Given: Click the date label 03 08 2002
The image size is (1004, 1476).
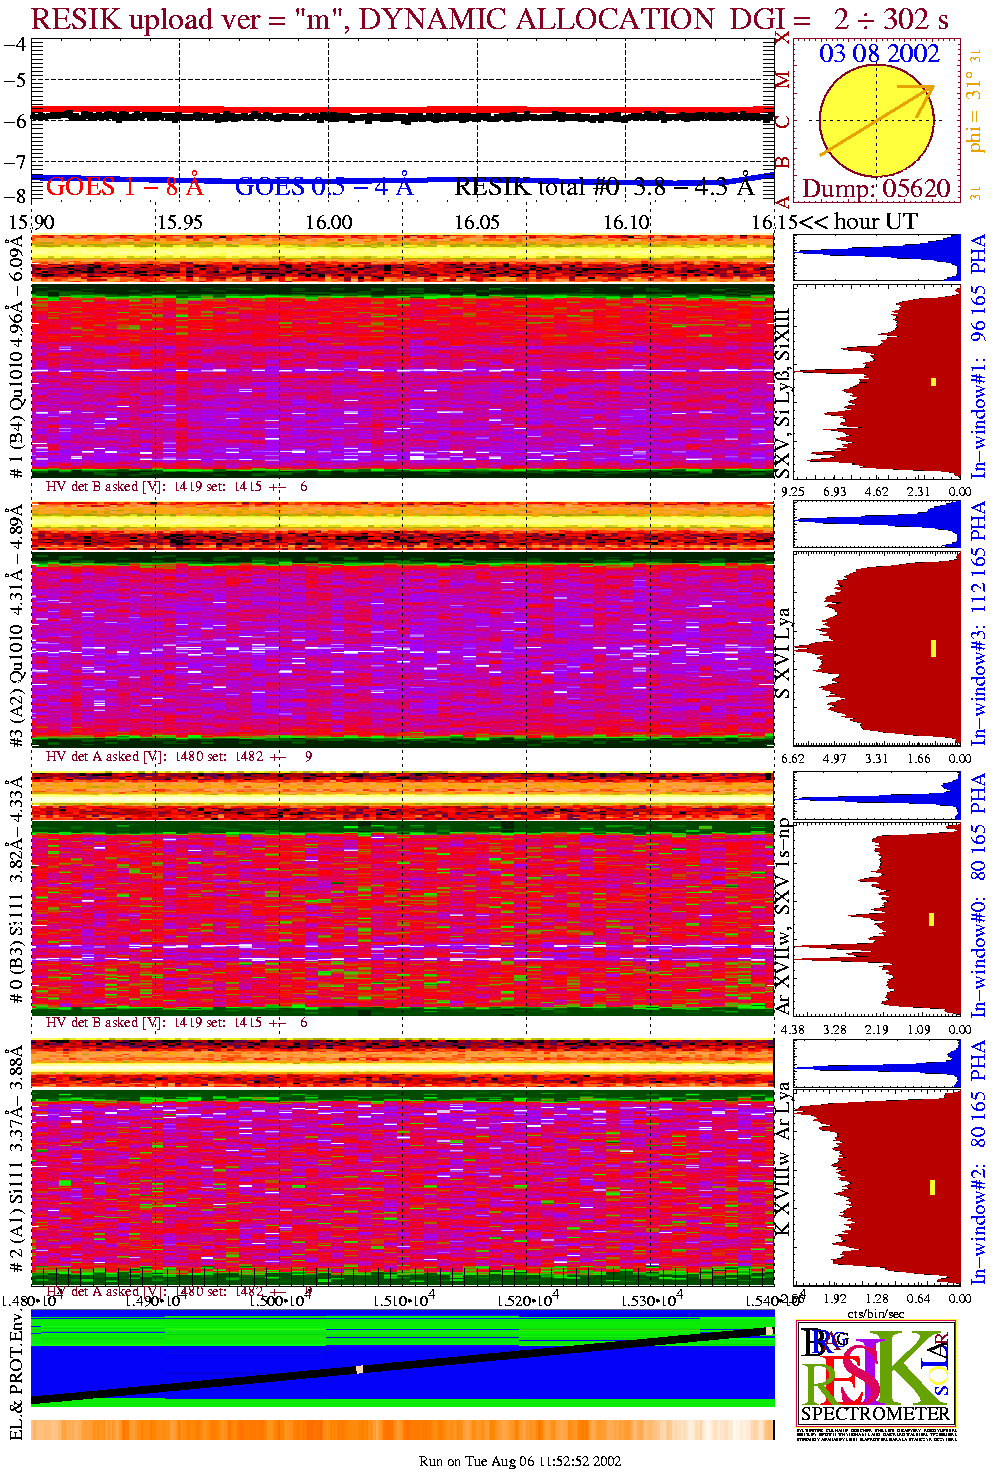Looking at the screenshot, I should pyautogui.click(x=879, y=54).
